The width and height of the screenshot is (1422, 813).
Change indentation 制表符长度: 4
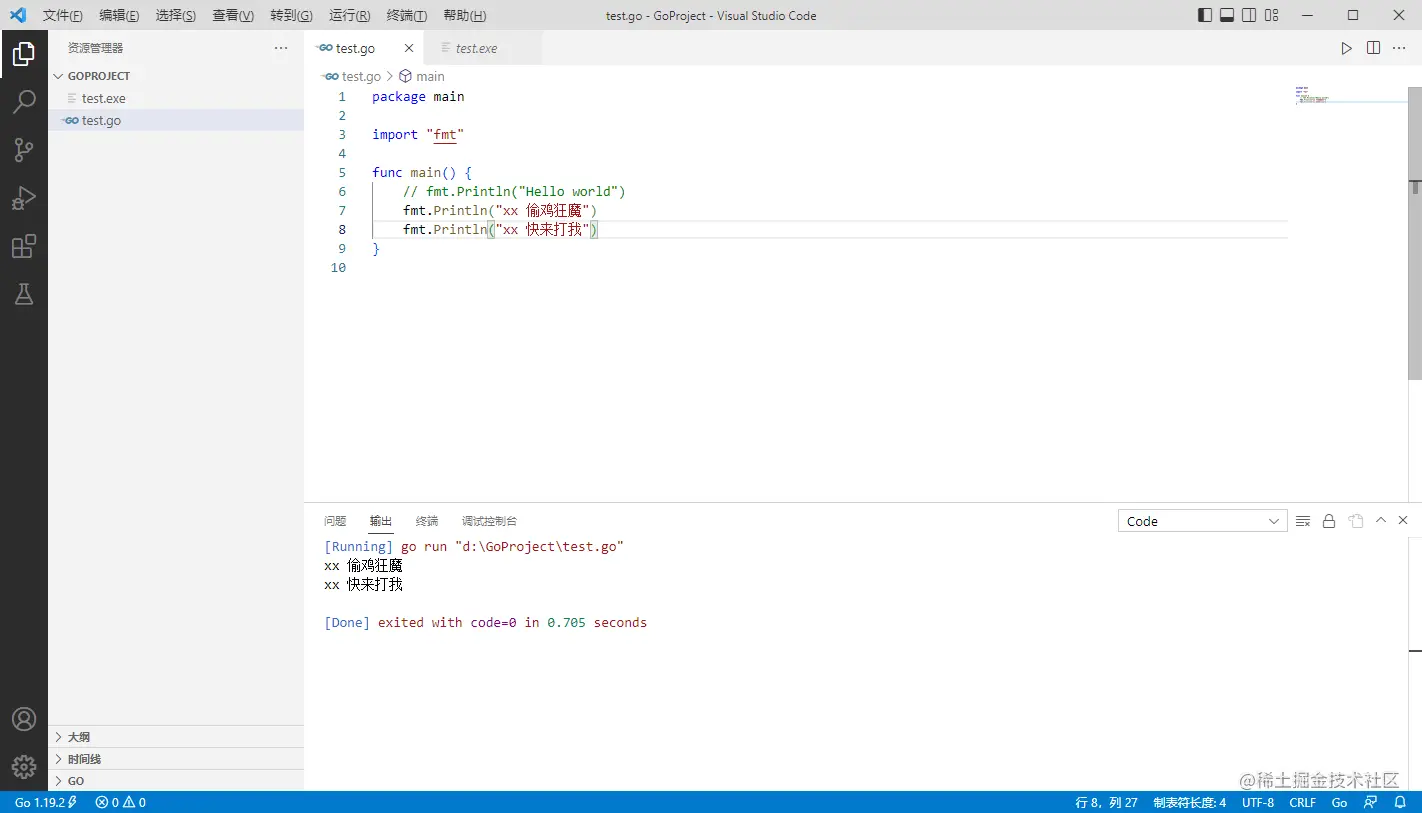tap(1189, 802)
